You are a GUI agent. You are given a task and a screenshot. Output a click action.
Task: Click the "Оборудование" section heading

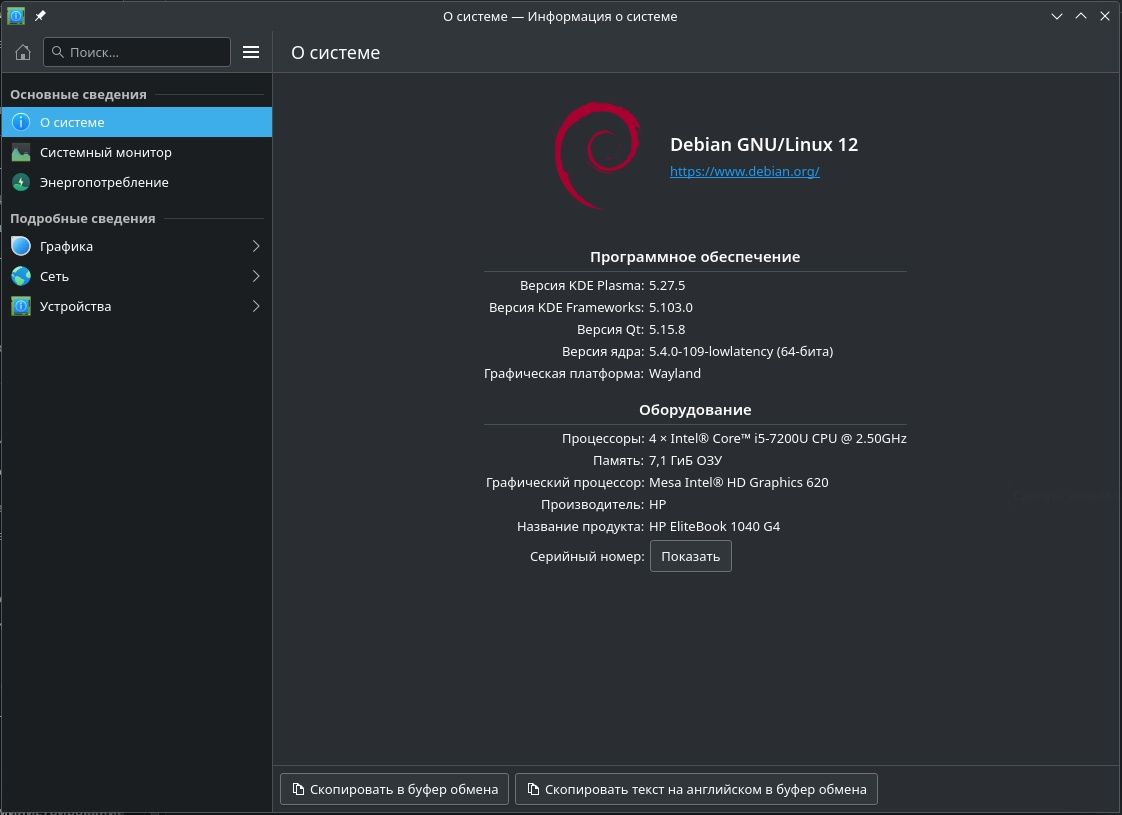[x=695, y=410]
